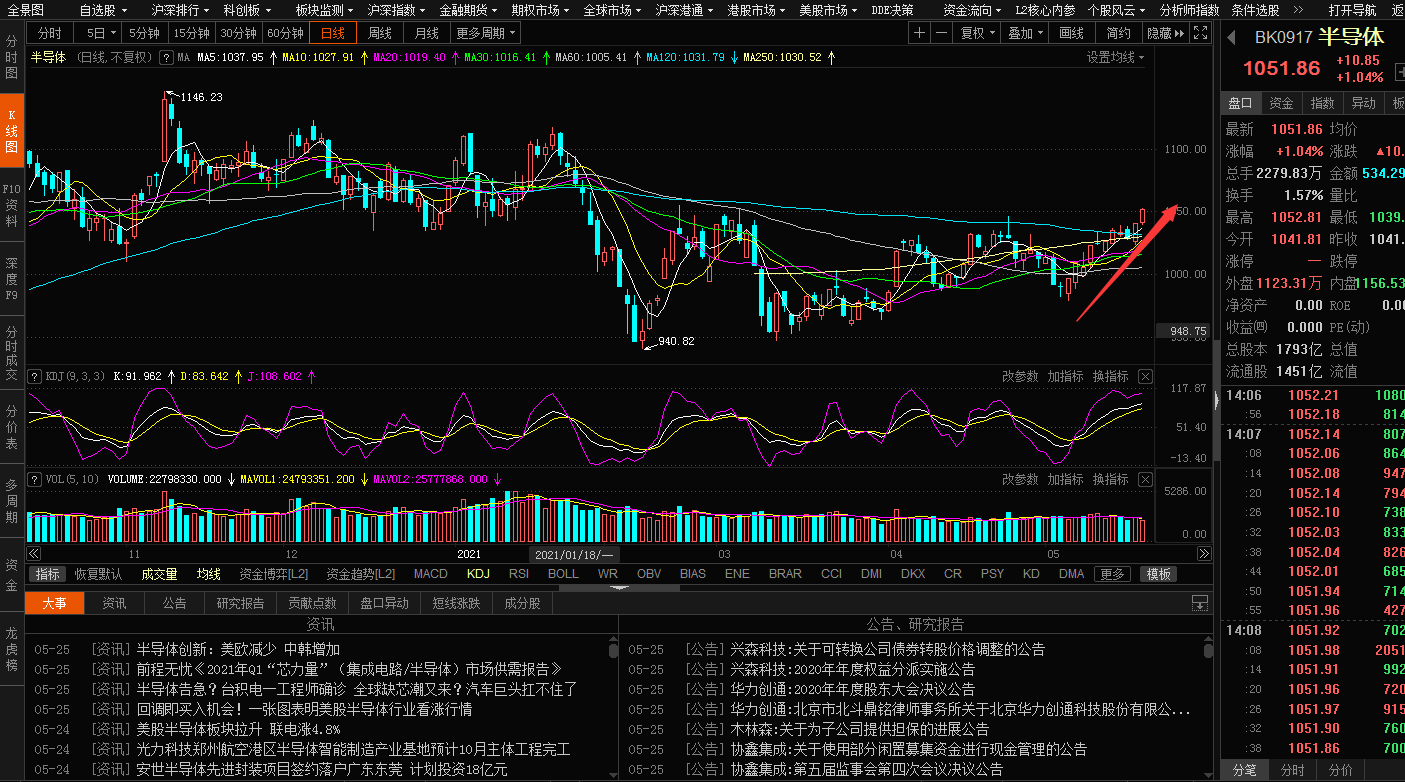Click the double-arrow more icon after 隐藏

coord(1178,33)
